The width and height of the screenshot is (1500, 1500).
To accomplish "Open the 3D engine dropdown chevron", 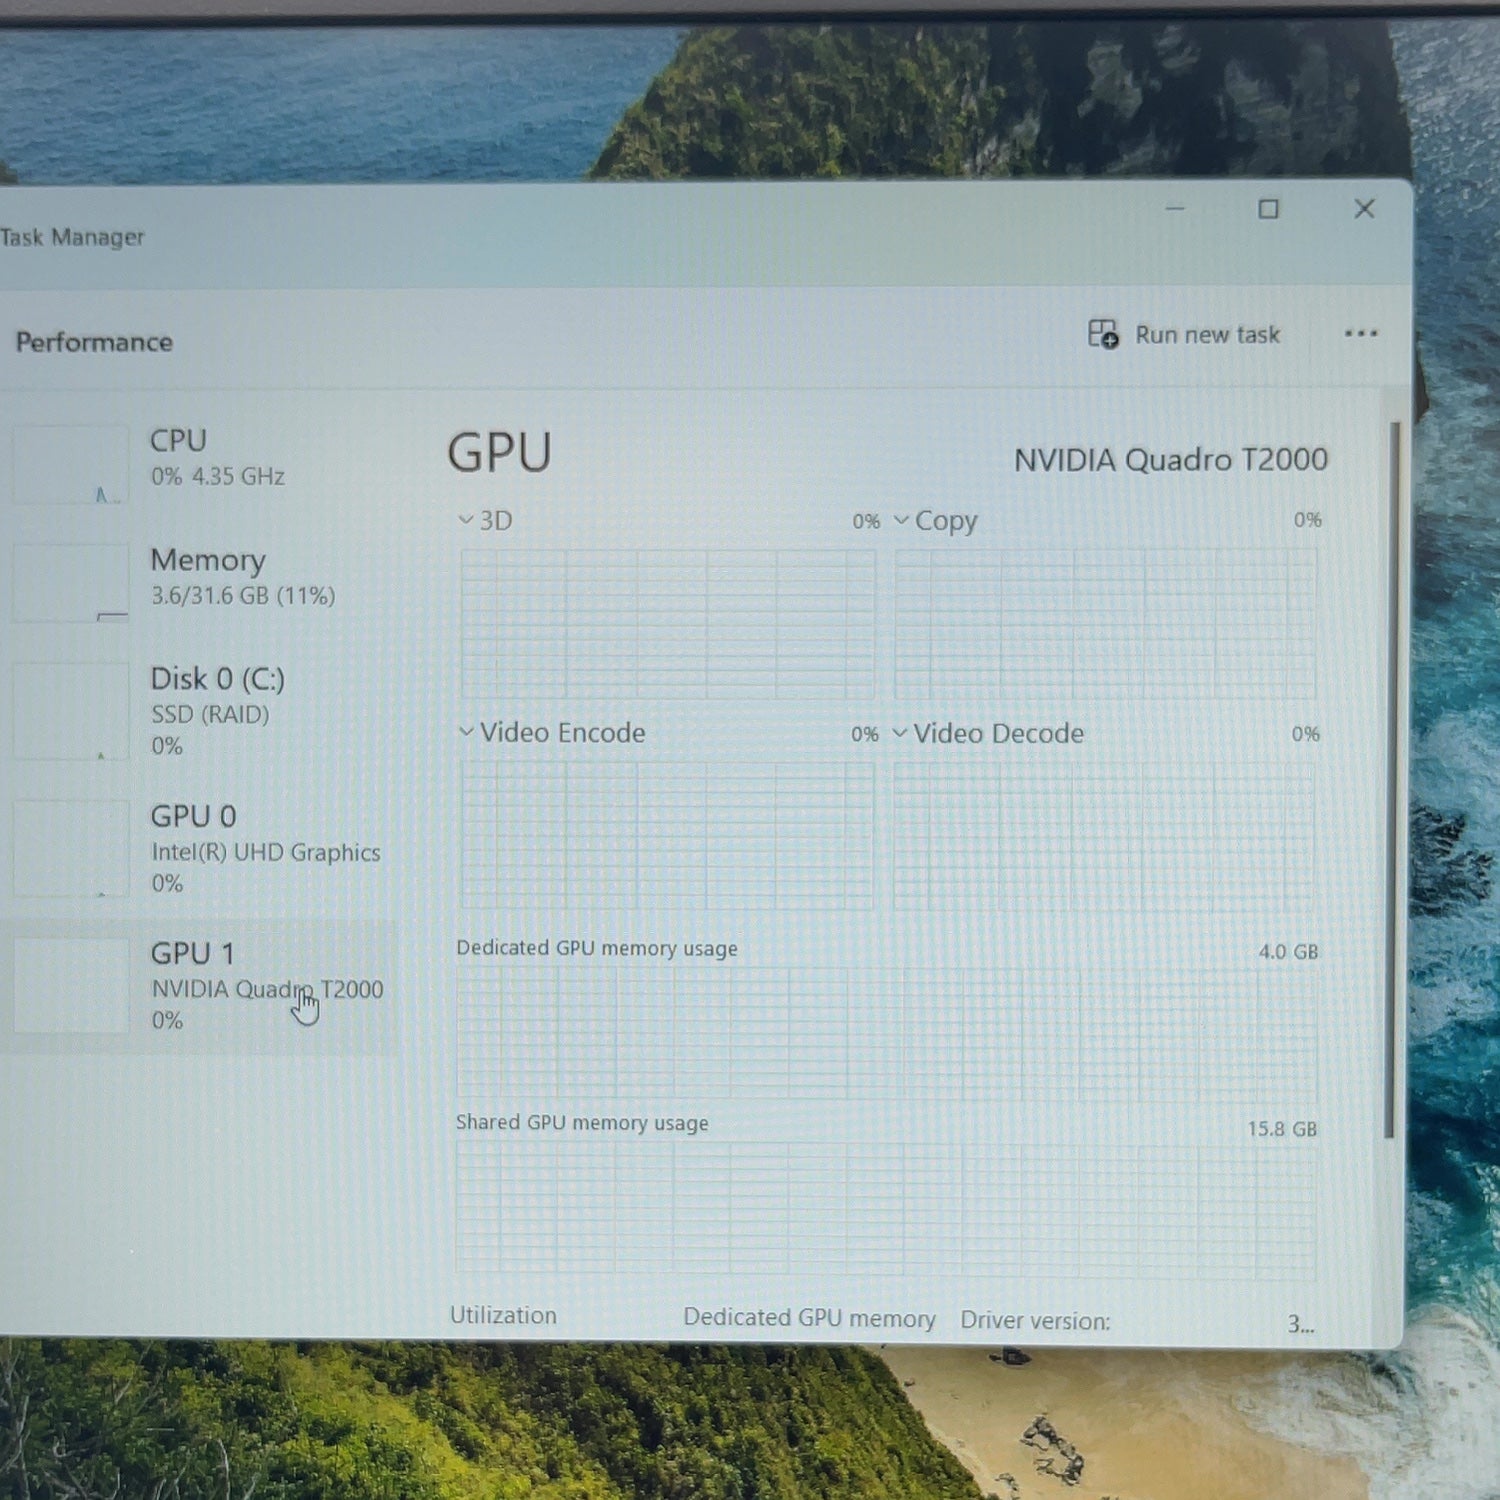I will [465, 520].
